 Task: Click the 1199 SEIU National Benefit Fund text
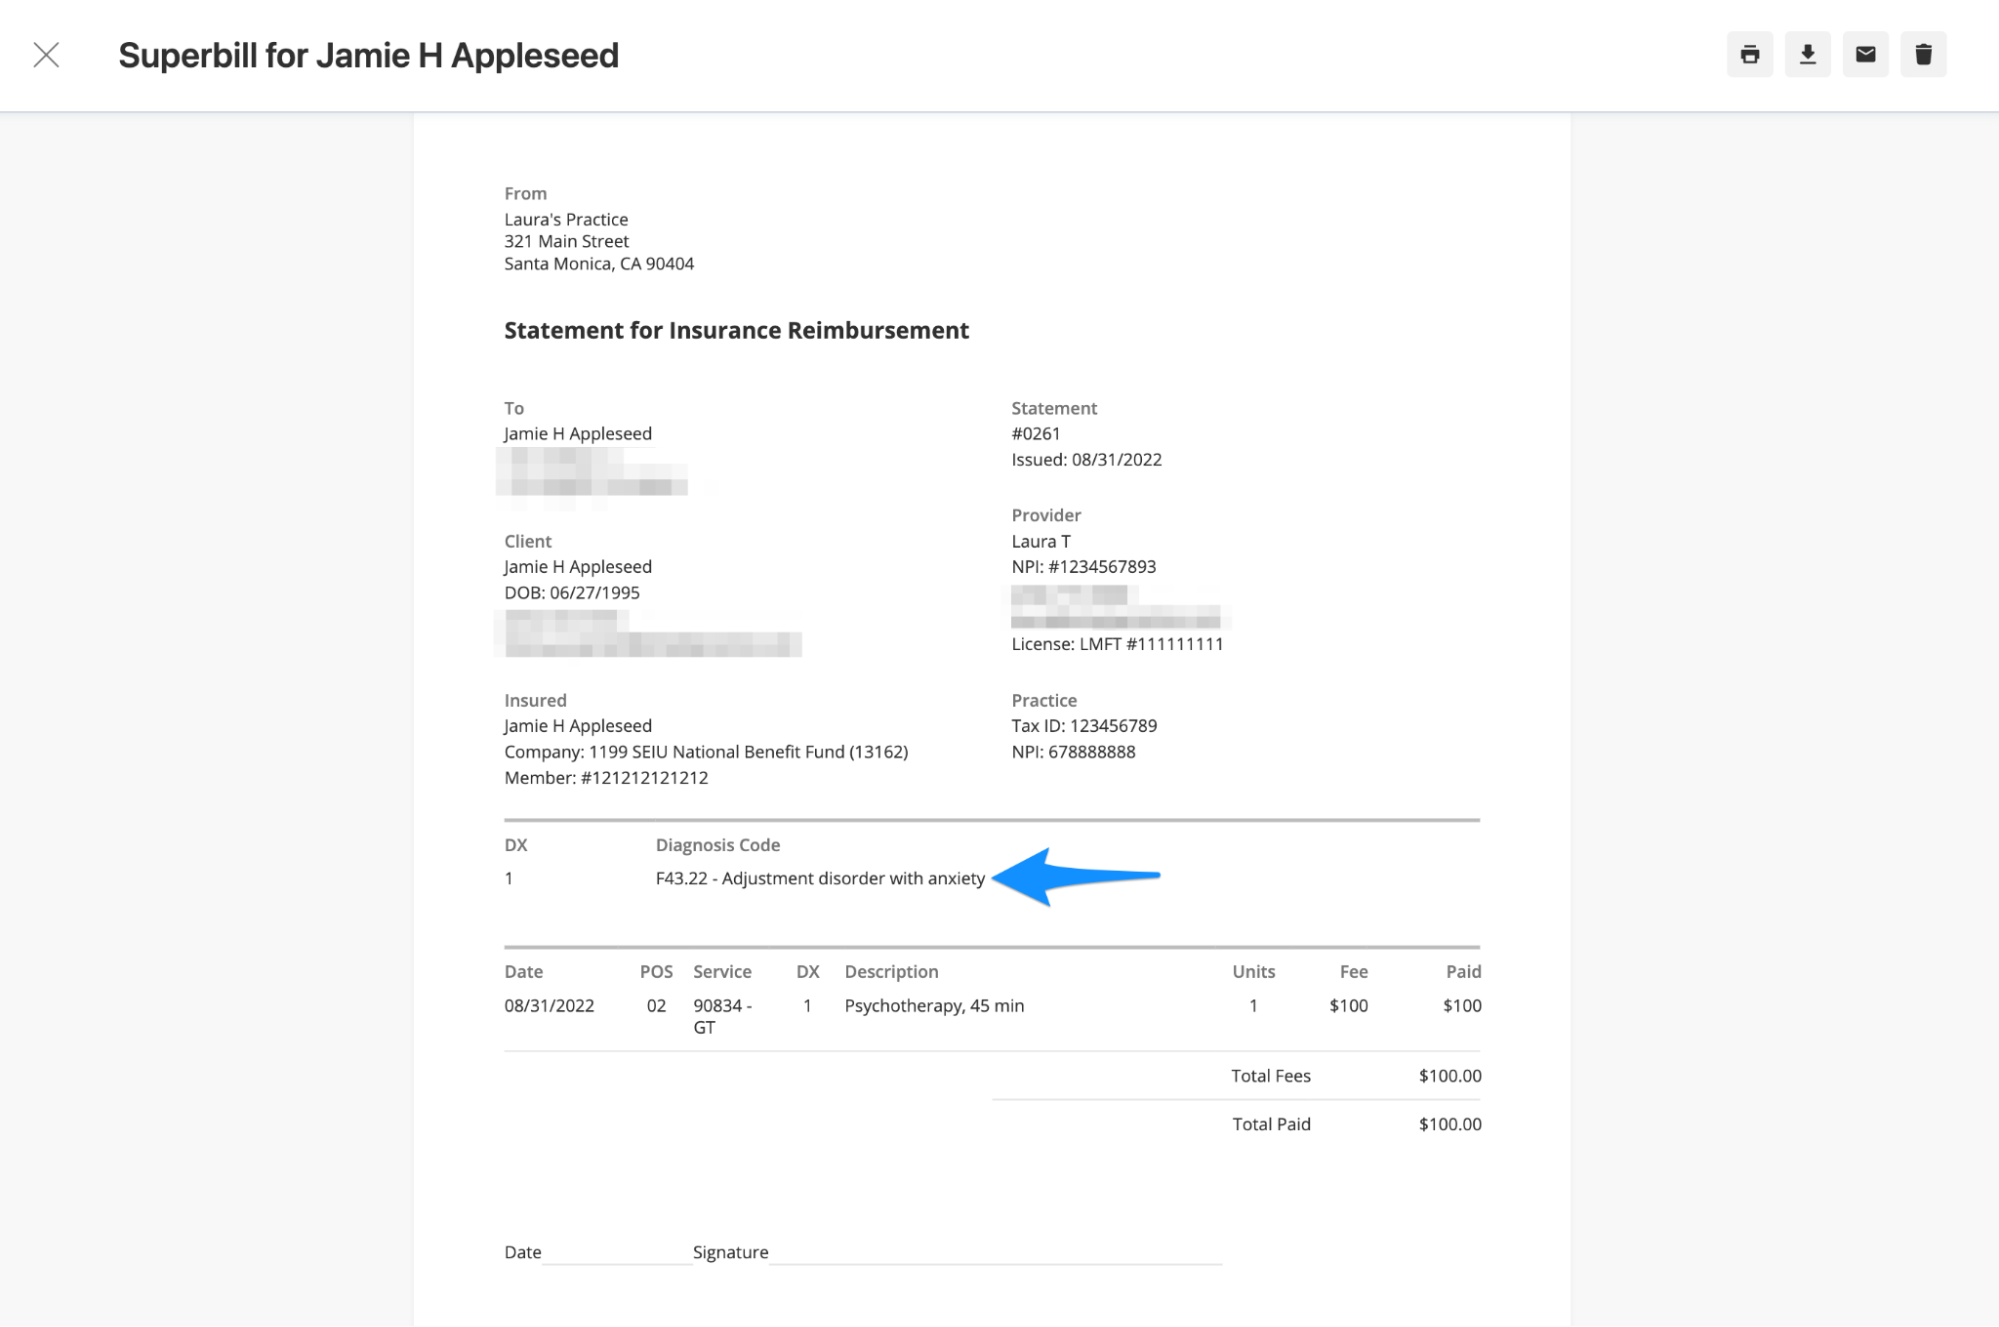pyautogui.click(x=705, y=751)
